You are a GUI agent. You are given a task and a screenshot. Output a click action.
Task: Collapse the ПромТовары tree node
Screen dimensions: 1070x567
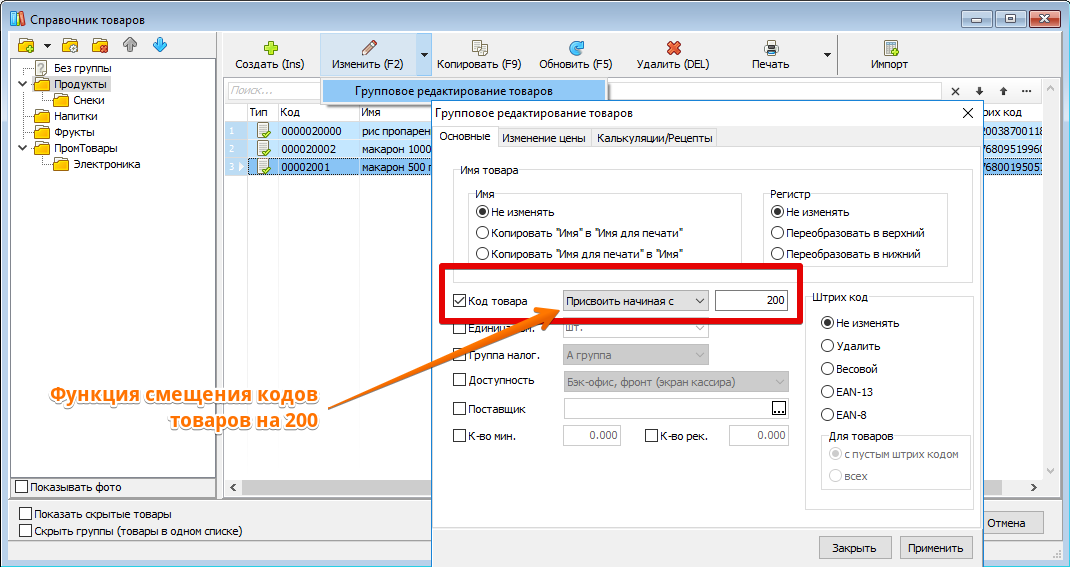[23, 148]
